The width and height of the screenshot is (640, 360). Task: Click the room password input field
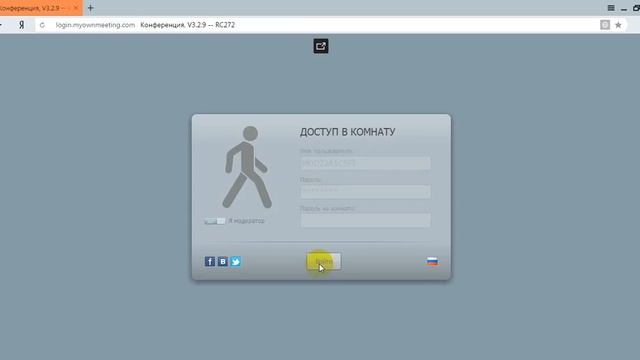(365, 220)
